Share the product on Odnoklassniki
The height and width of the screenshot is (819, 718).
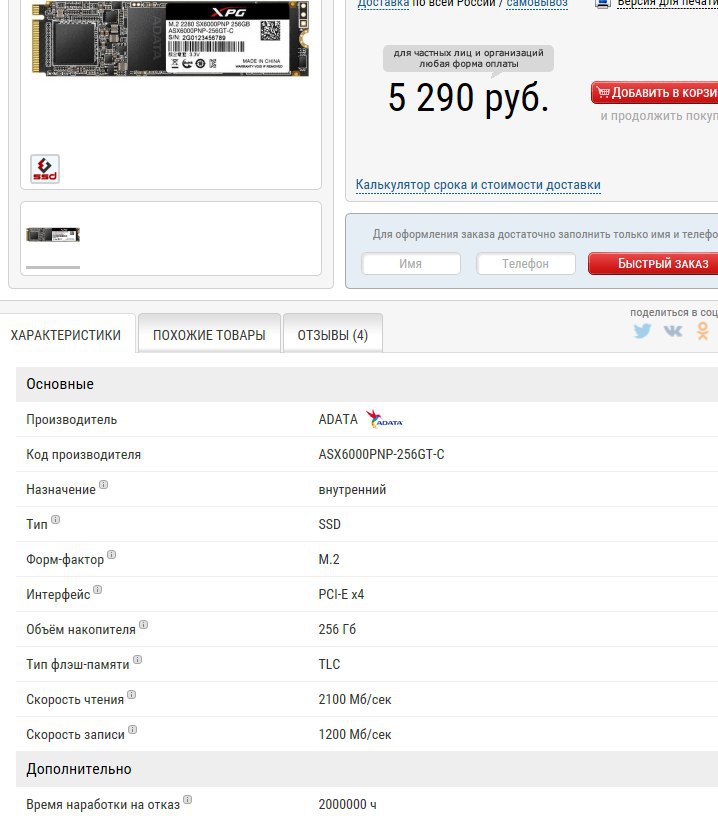[703, 331]
